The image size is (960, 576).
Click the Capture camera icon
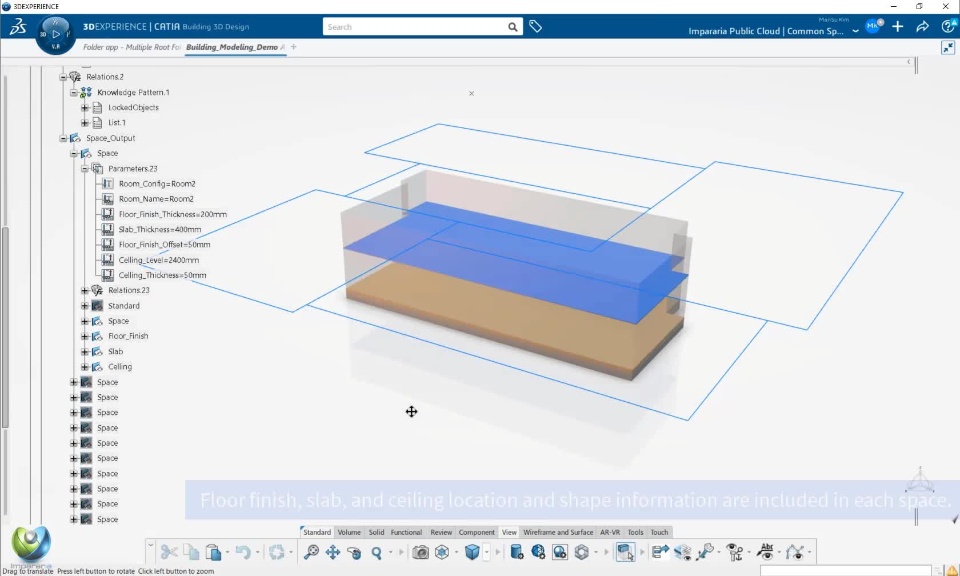click(x=421, y=552)
